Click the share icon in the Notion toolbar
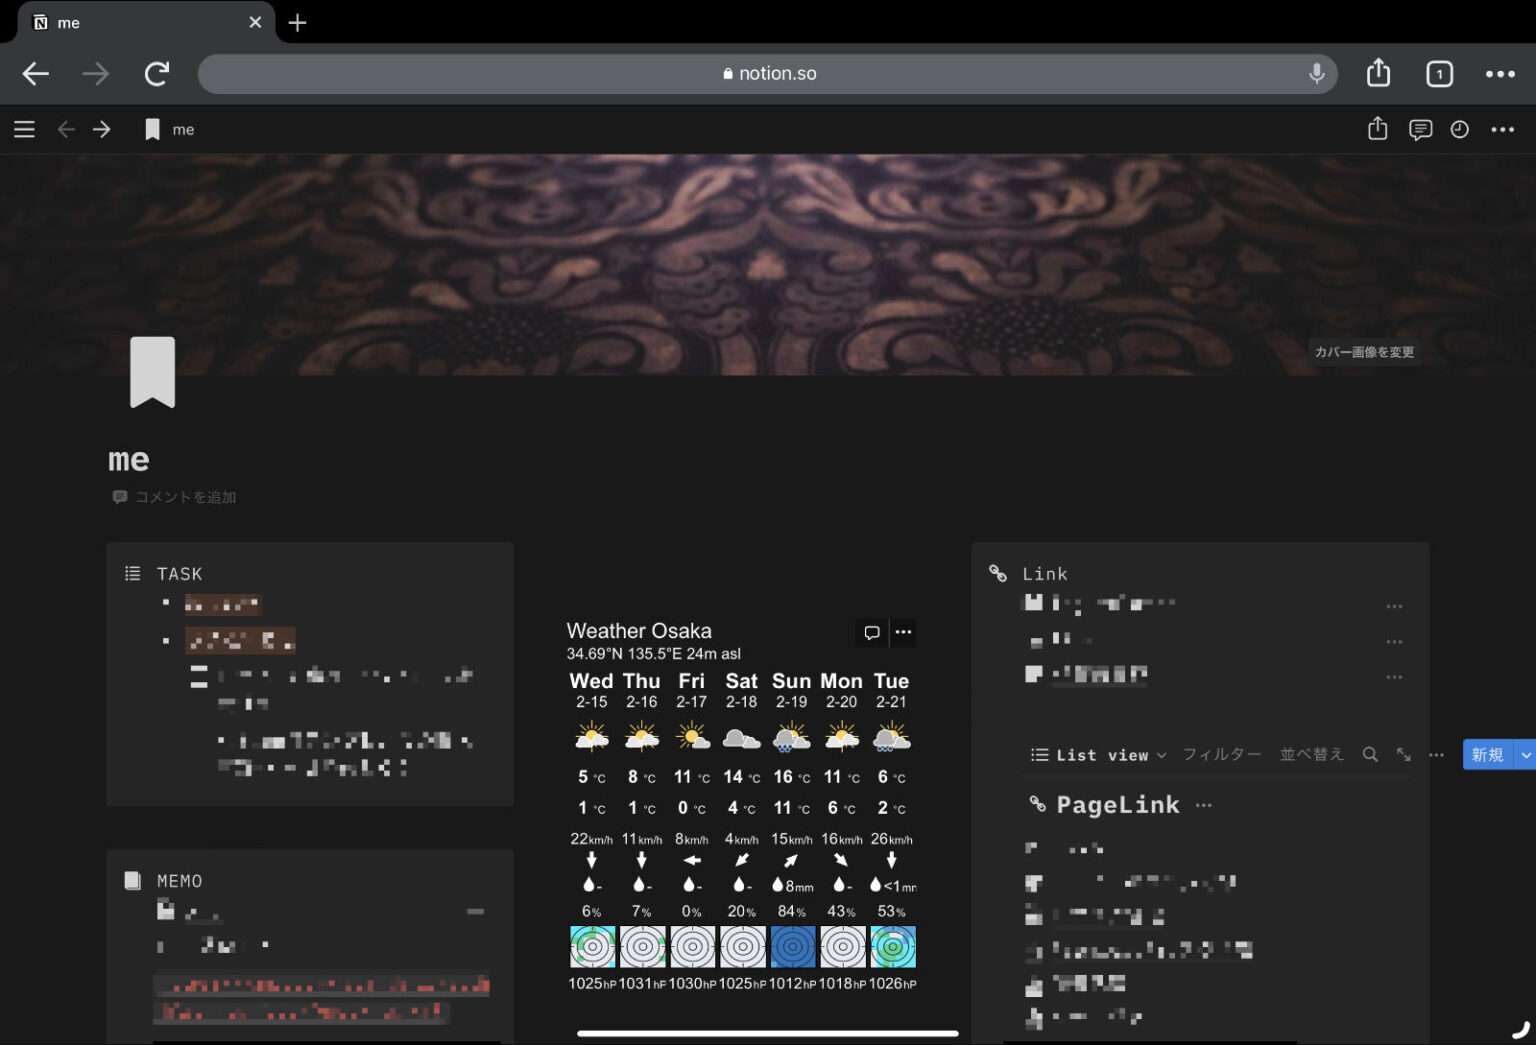Image resolution: width=1536 pixels, height=1045 pixels. click(x=1377, y=129)
